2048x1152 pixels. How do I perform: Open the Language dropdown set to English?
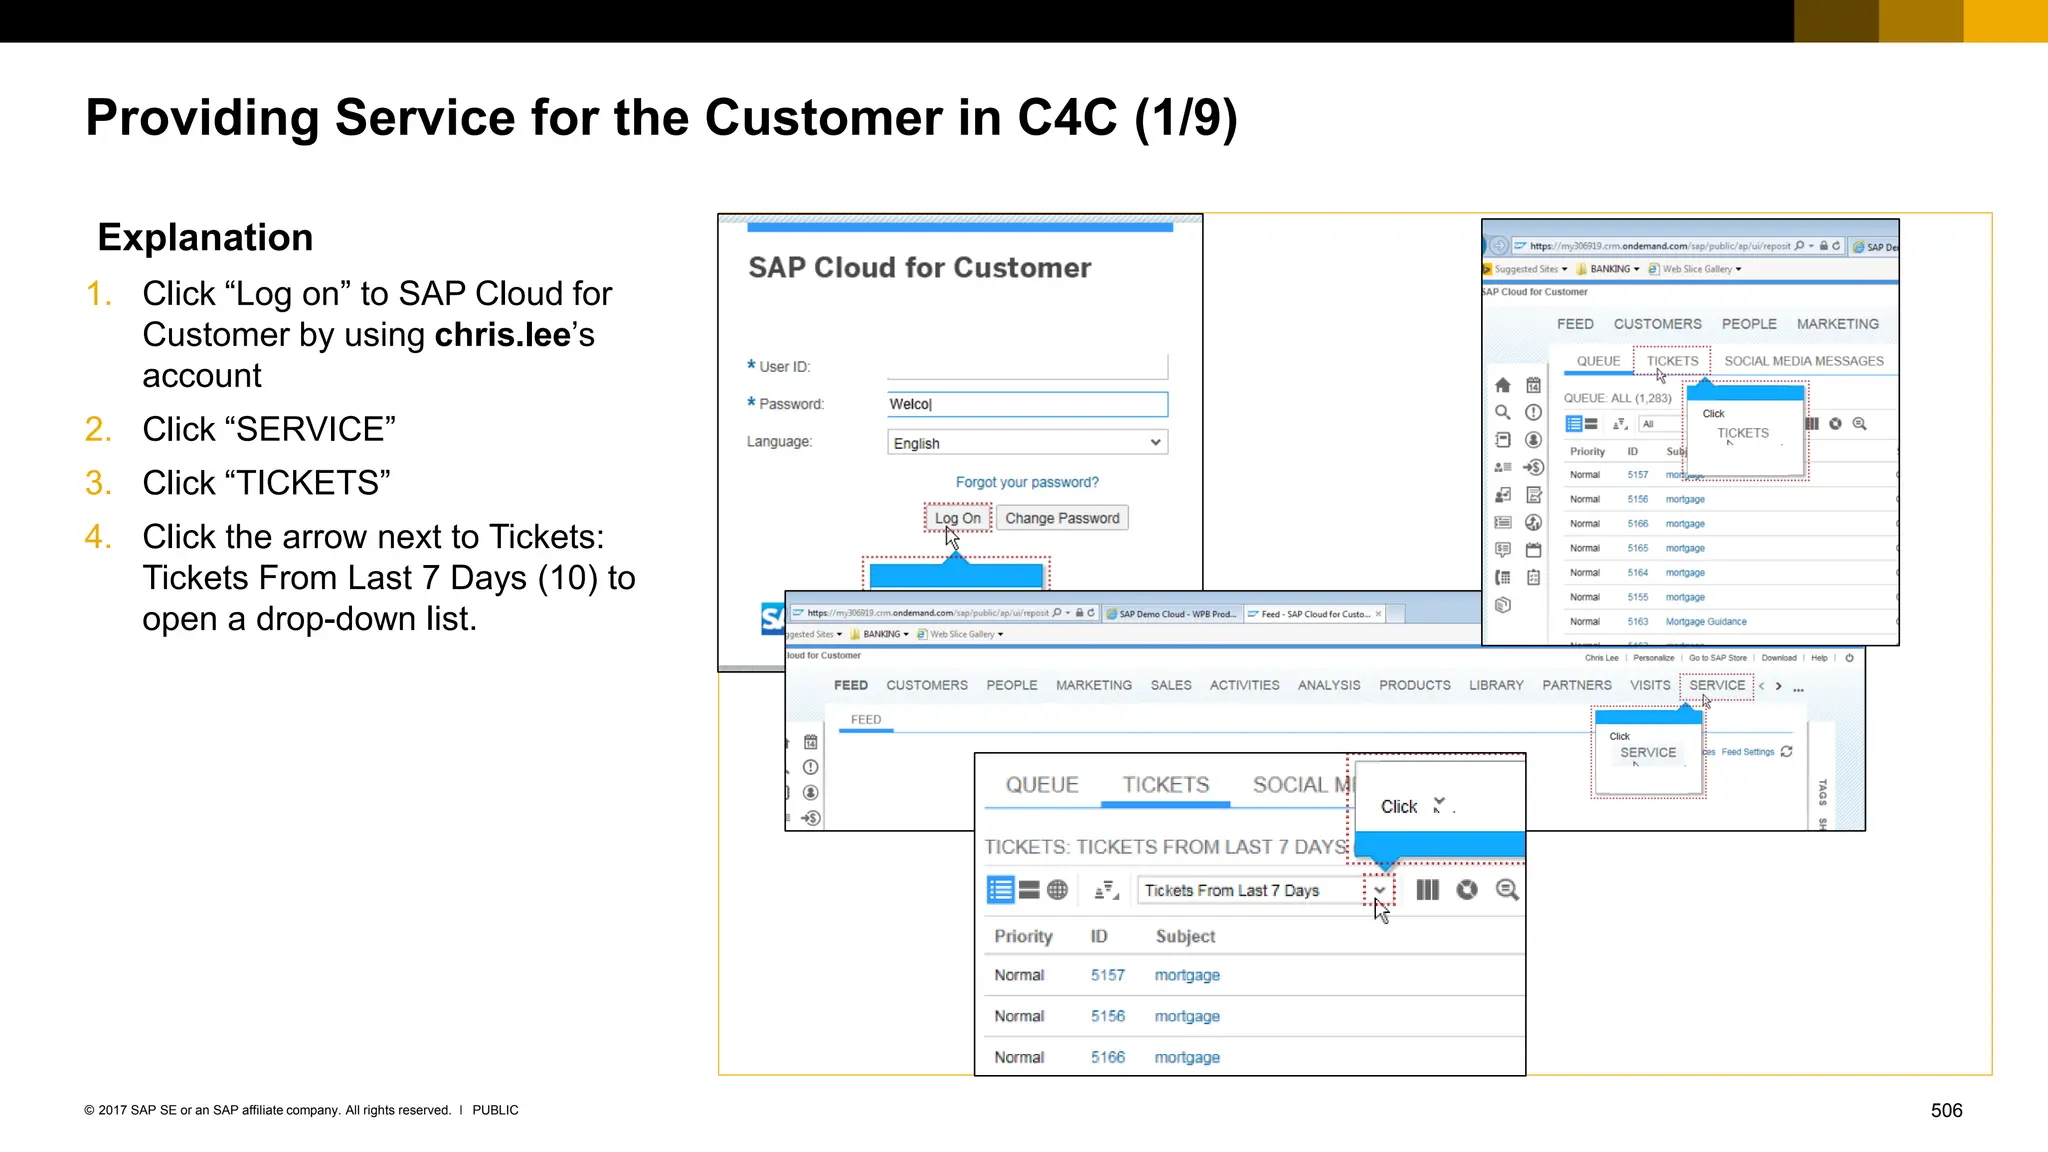point(1027,442)
